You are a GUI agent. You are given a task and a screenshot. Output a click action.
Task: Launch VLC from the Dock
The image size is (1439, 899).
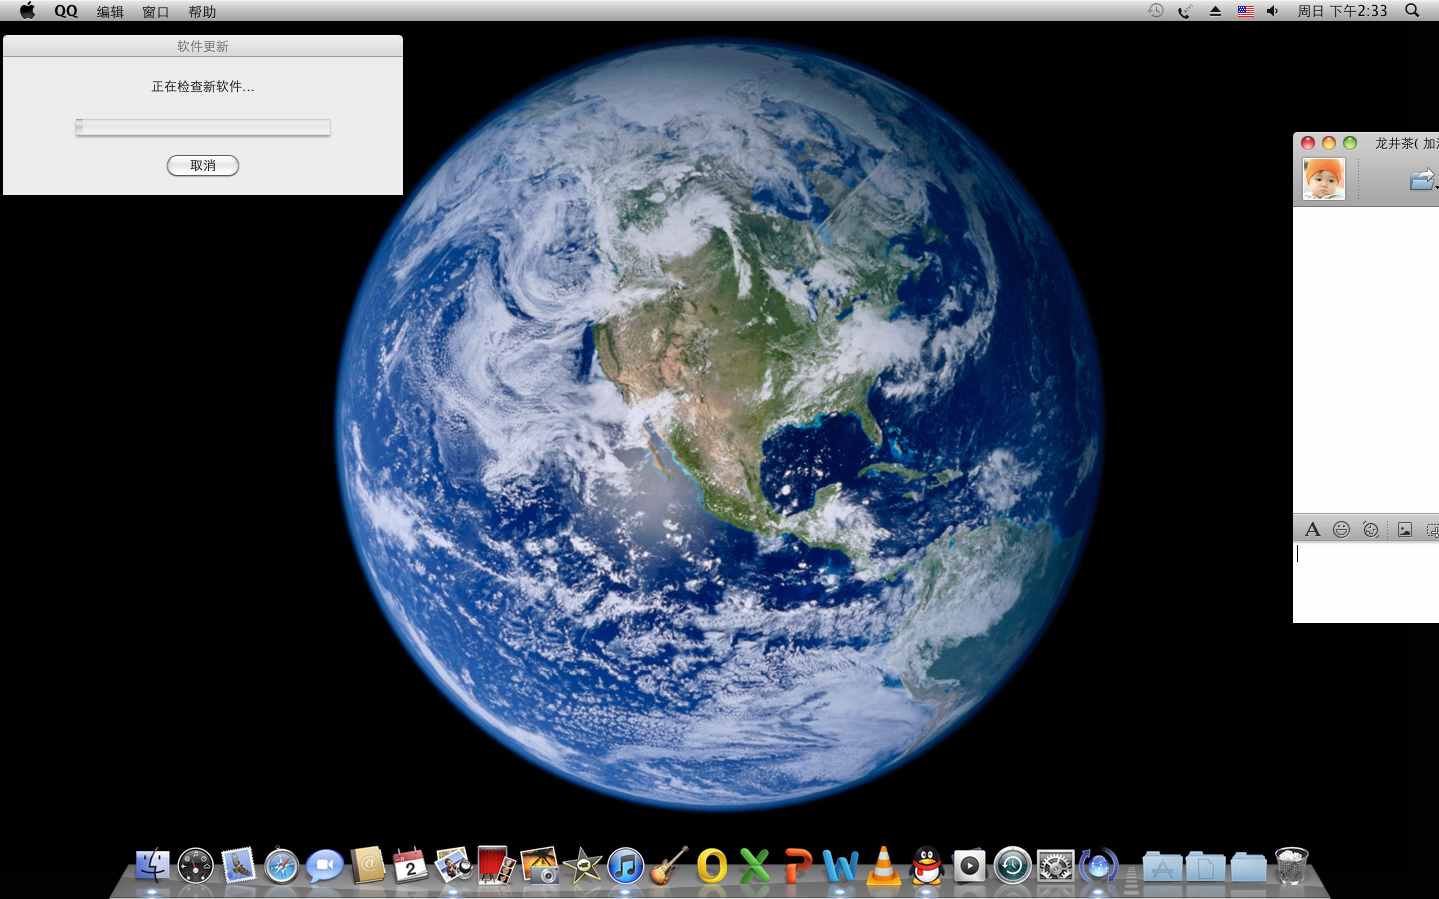tap(884, 866)
